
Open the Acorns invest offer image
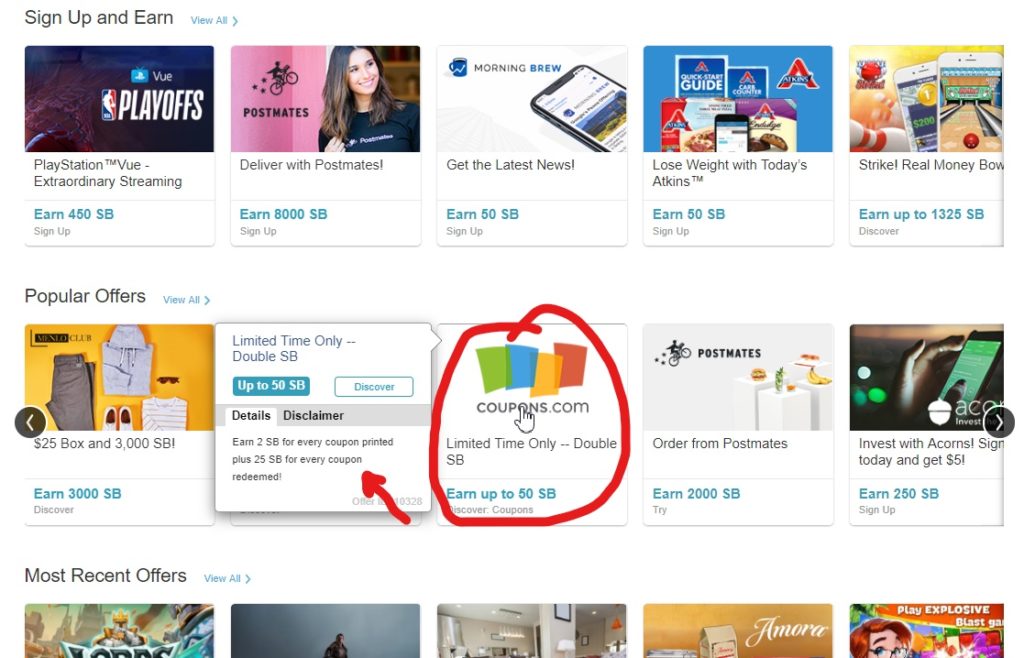pyautogui.click(x=927, y=378)
